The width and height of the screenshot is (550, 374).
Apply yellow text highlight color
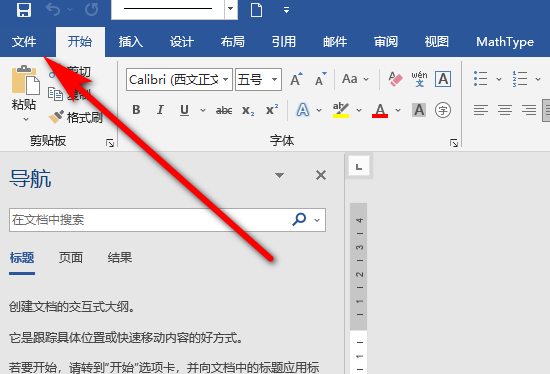point(341,110)
